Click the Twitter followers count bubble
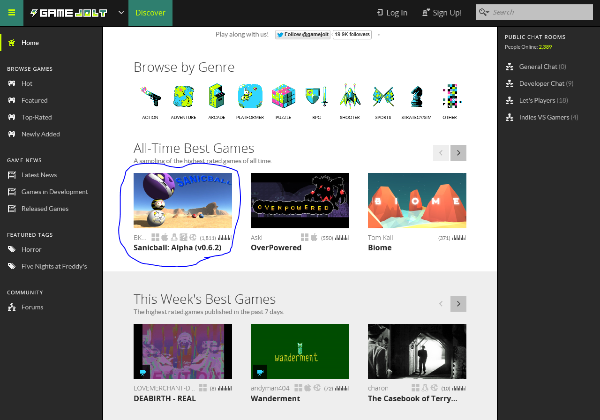This screenshot has height=420, width=600. coord(352,34)
